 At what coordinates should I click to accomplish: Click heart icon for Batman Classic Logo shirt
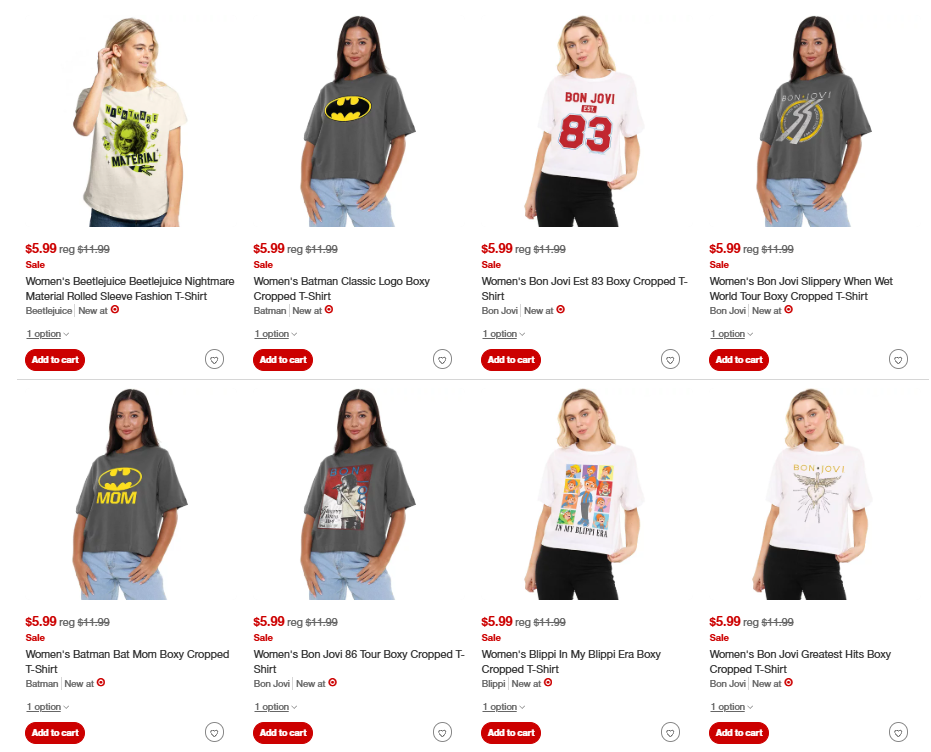pyautogui.click(x=442, y=359)
